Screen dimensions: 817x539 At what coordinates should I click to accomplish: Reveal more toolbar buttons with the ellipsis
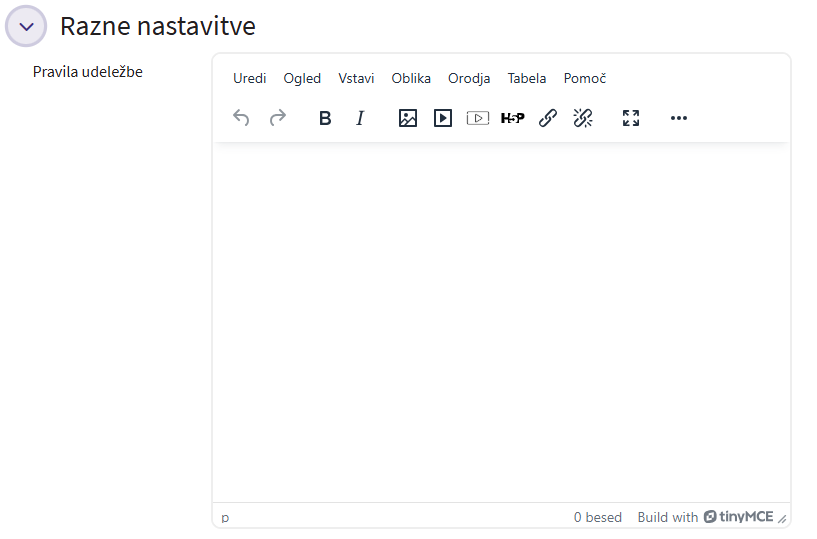click(x=679, y=118)
